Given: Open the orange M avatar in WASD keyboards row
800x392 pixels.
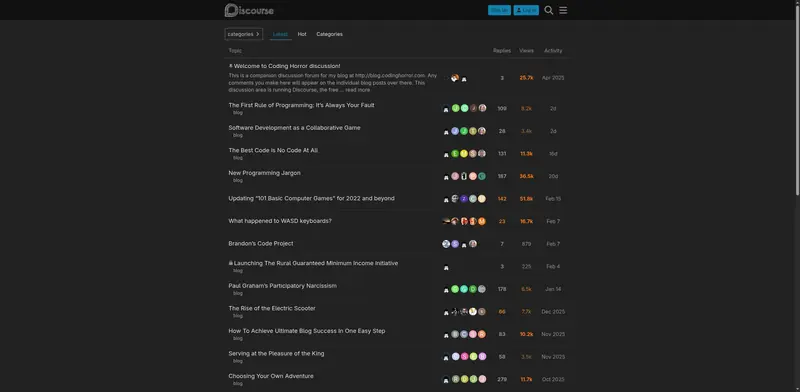Looking at the screenshot, I should click(482, 221).
